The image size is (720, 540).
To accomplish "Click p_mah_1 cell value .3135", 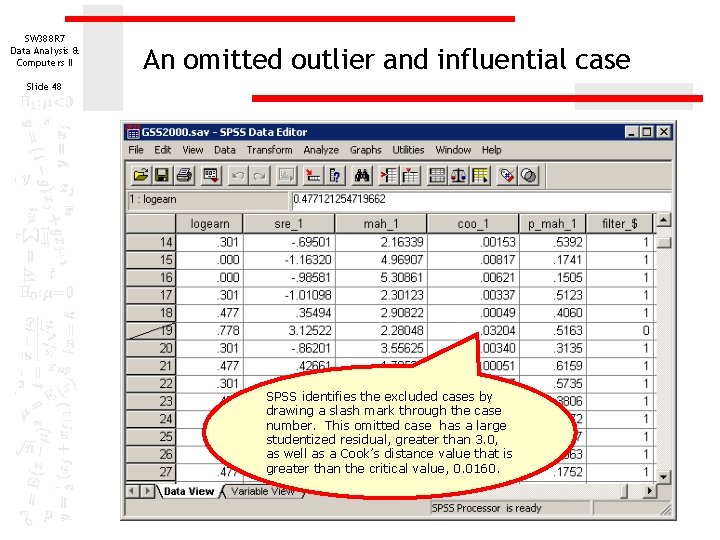I will [552, 348].
